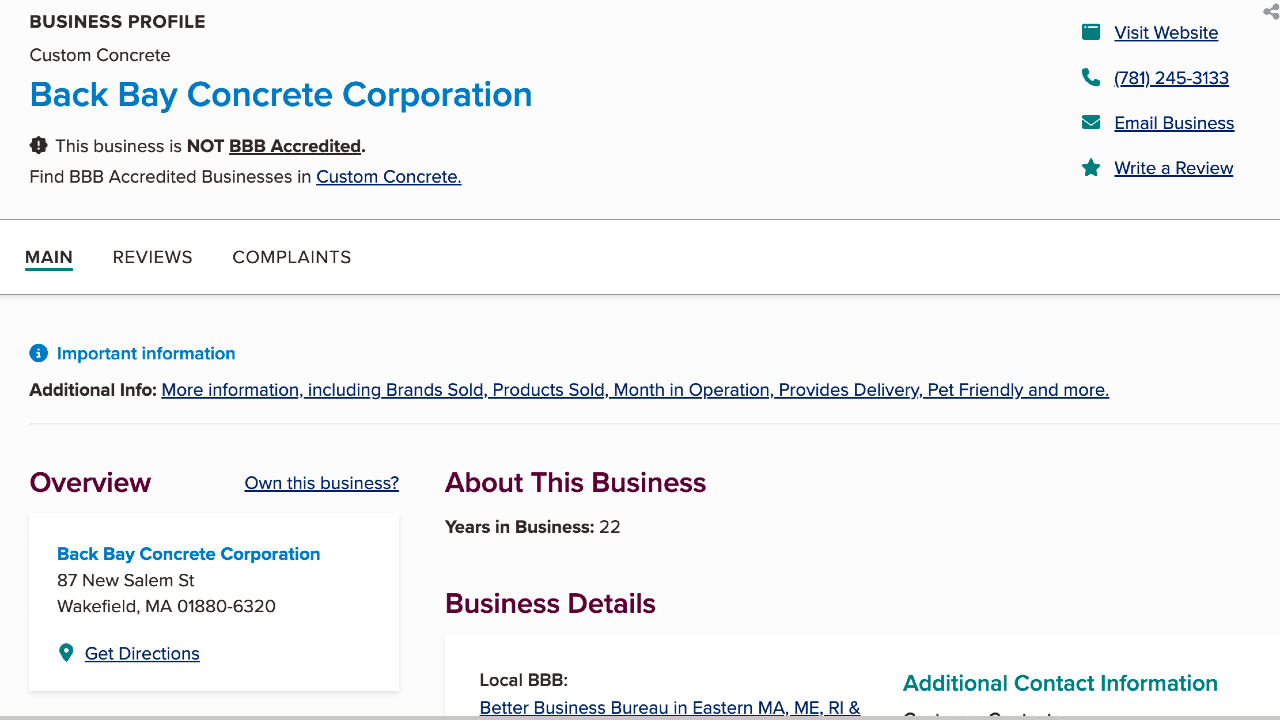
Task: Click the BUSINESS PROFILE label
Action: pos(117,21)
